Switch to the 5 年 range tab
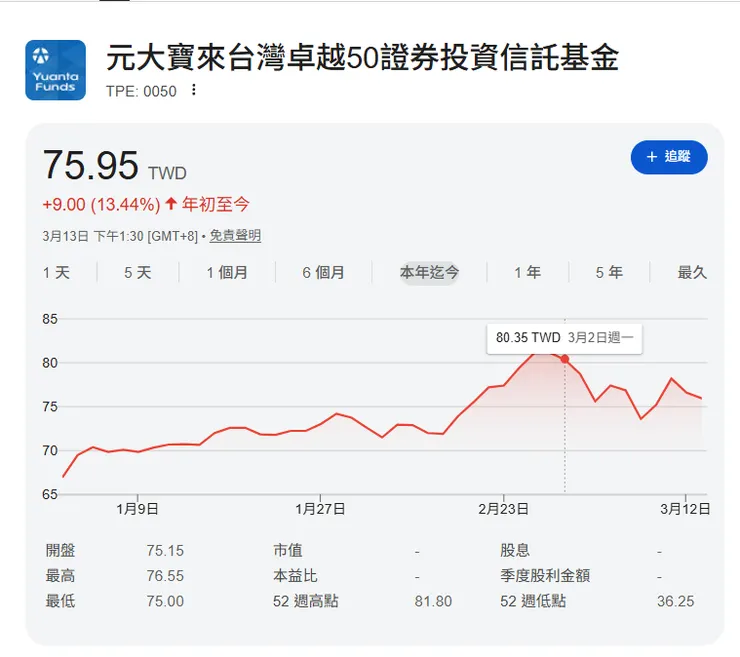Screen dimensions: 740x657 click(609, 272)
